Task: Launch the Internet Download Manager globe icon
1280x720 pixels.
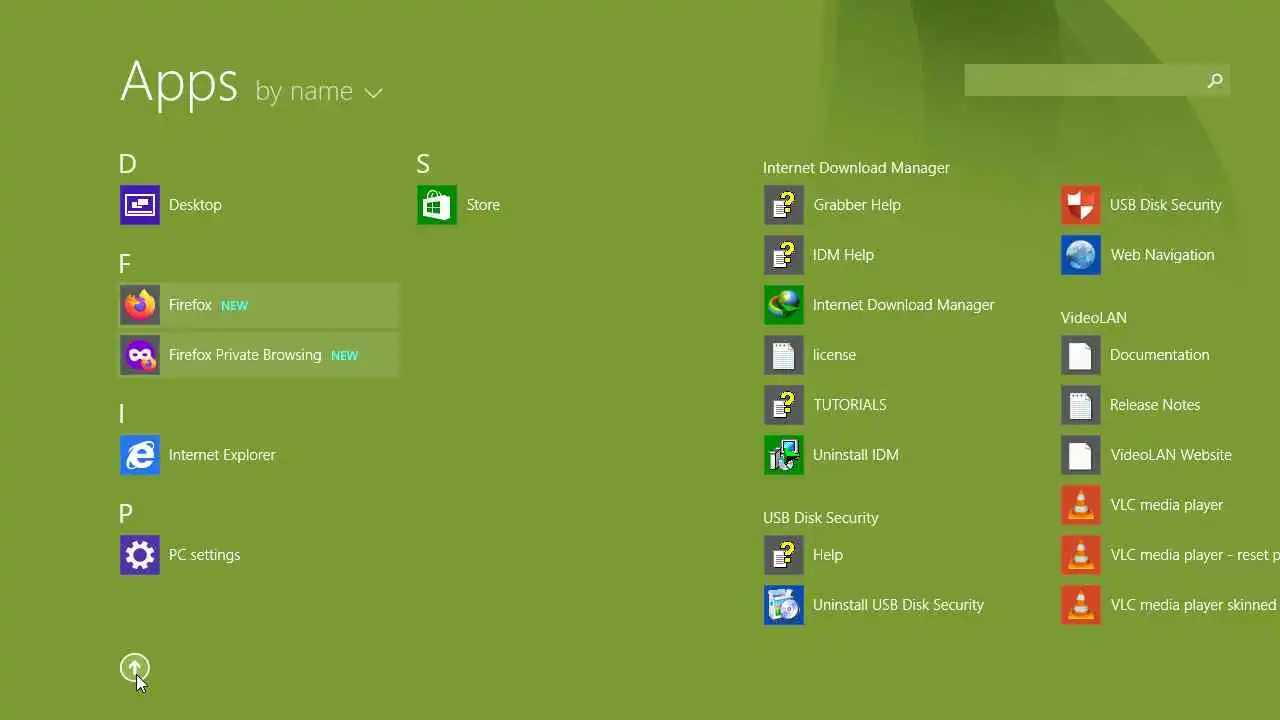Action: pos(784,305)
